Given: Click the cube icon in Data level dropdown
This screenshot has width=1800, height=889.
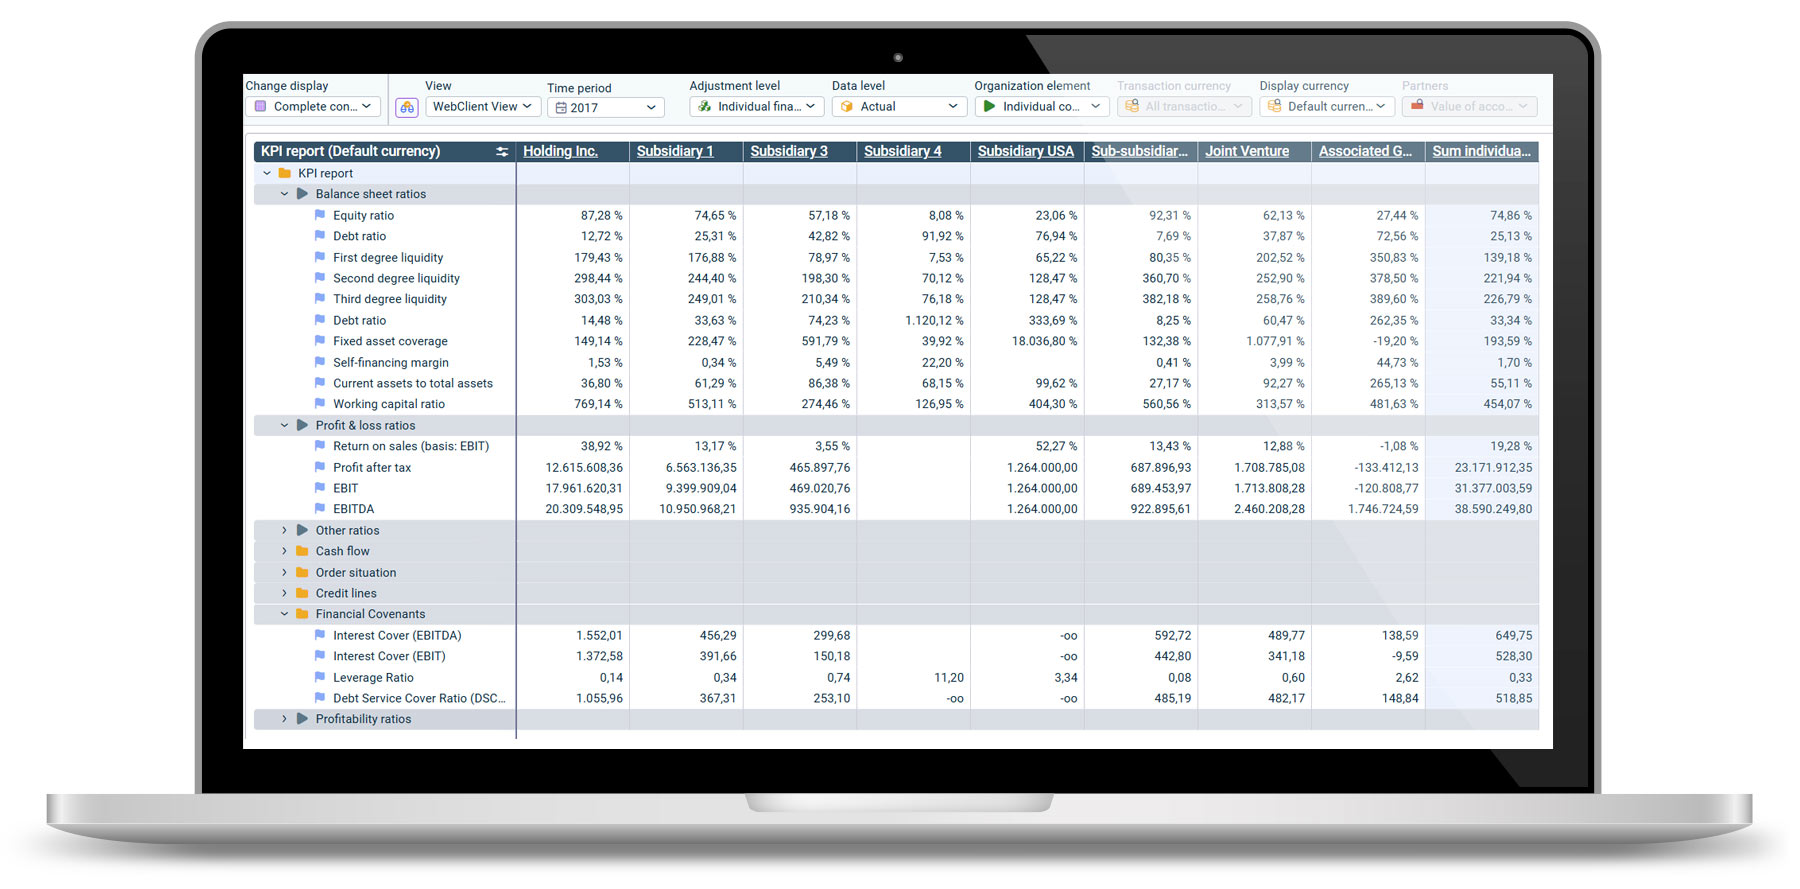Looking at the screenshot, I should pyautogui.click(x=847, y=106).
